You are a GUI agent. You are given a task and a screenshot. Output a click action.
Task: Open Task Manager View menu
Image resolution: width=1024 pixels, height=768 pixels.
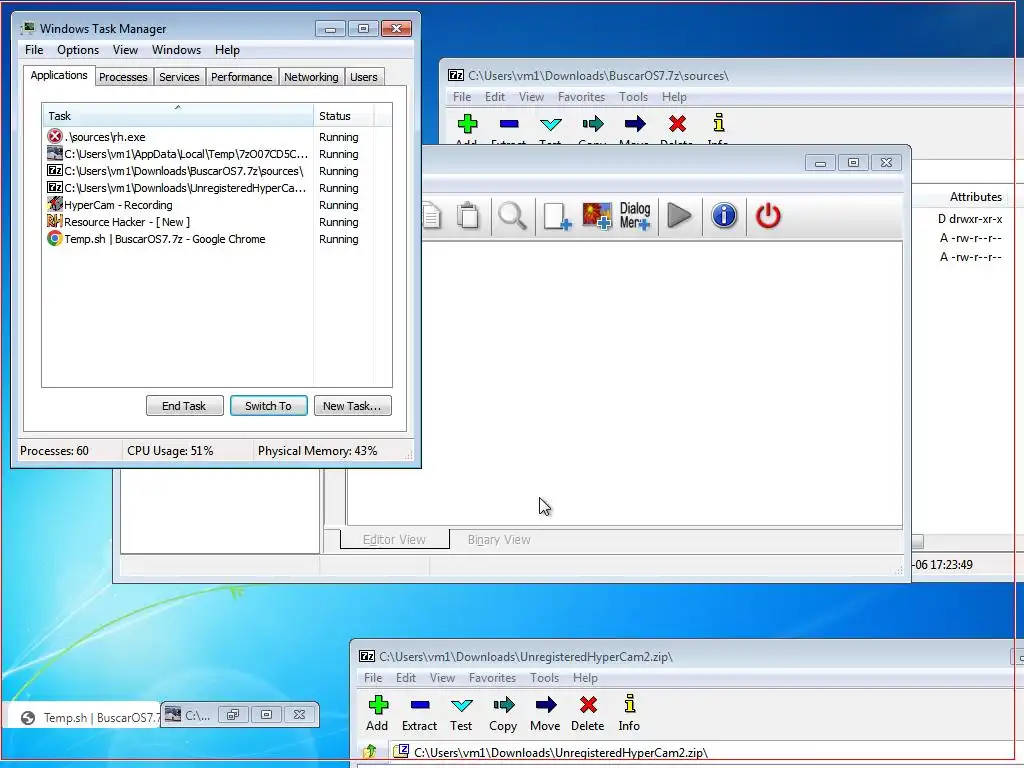pyautogui.click(x=125, y=50)
